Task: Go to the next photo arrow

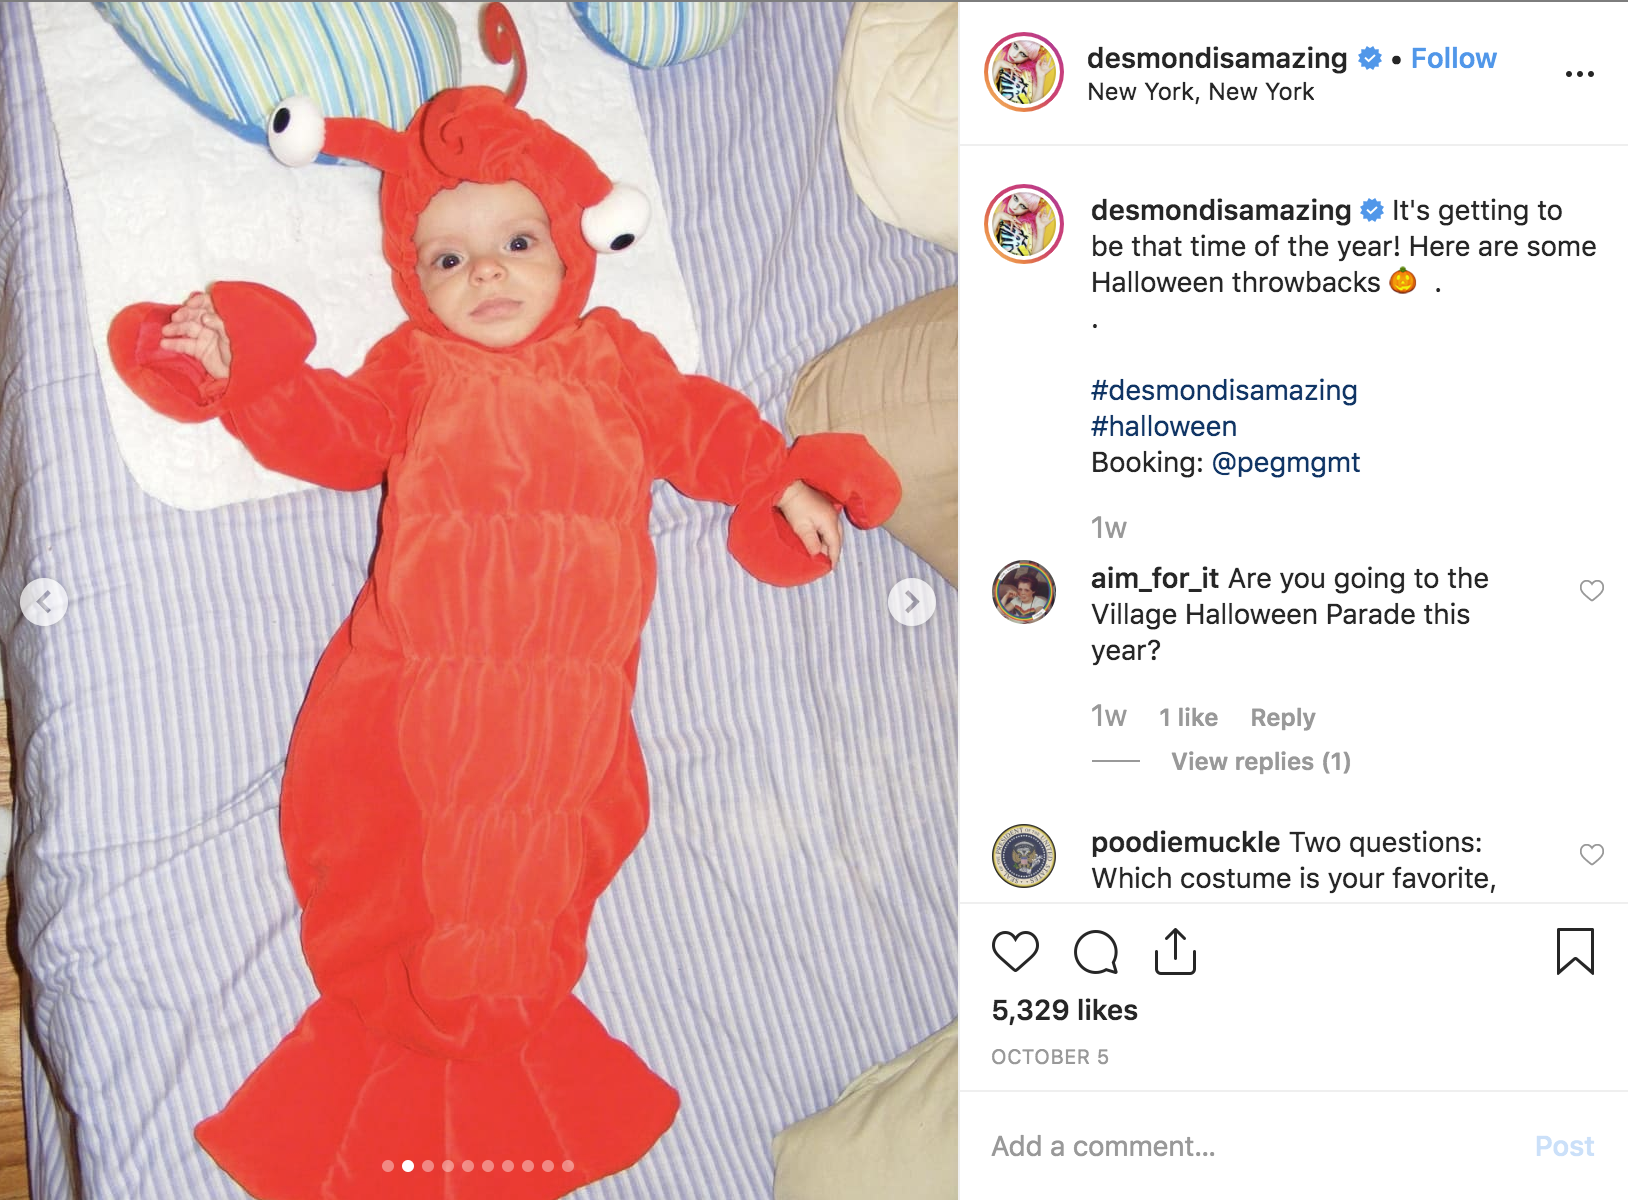Action: 912,602
